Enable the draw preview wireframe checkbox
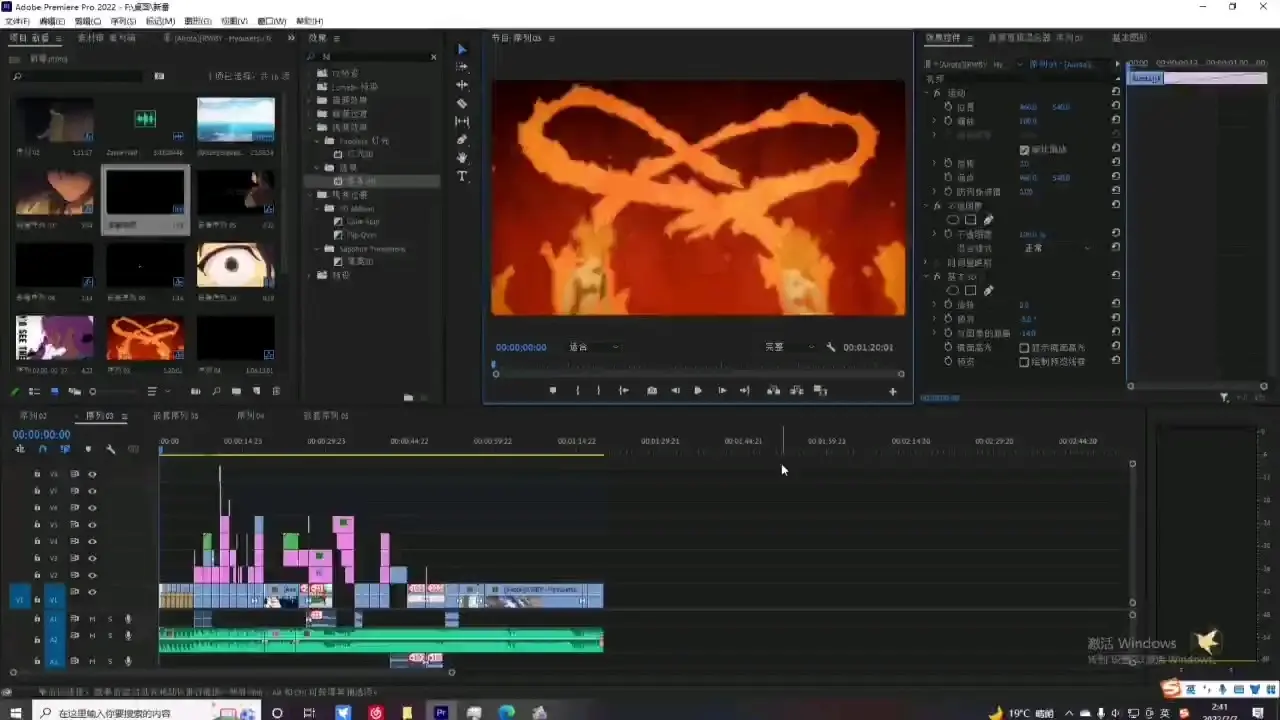Viewport: 1280px width, 720px height. point(1024,362)
